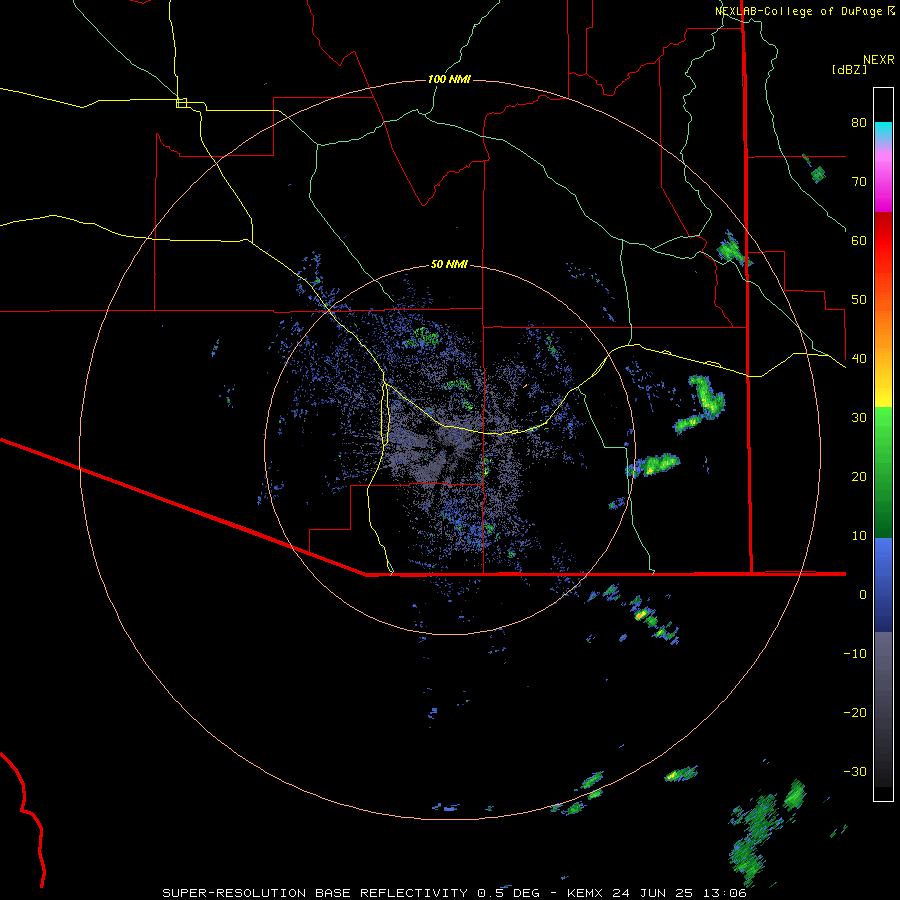Click the 30 value on dBZ scale
This screenshot has width=900, height=900.
click(859, 418)
